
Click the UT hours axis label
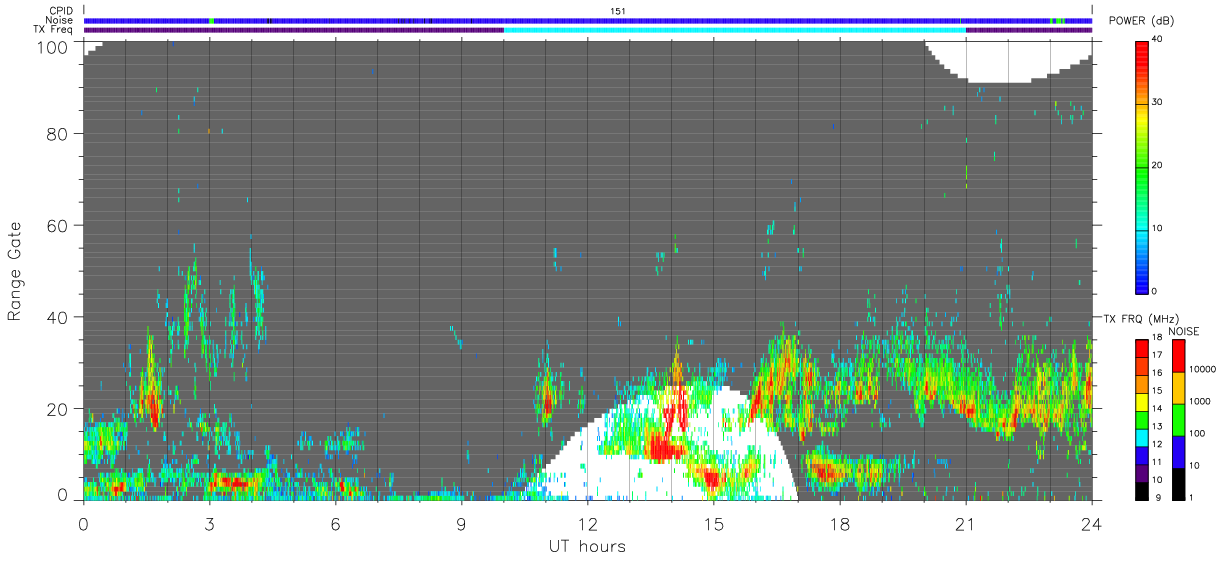coord(586,546)
